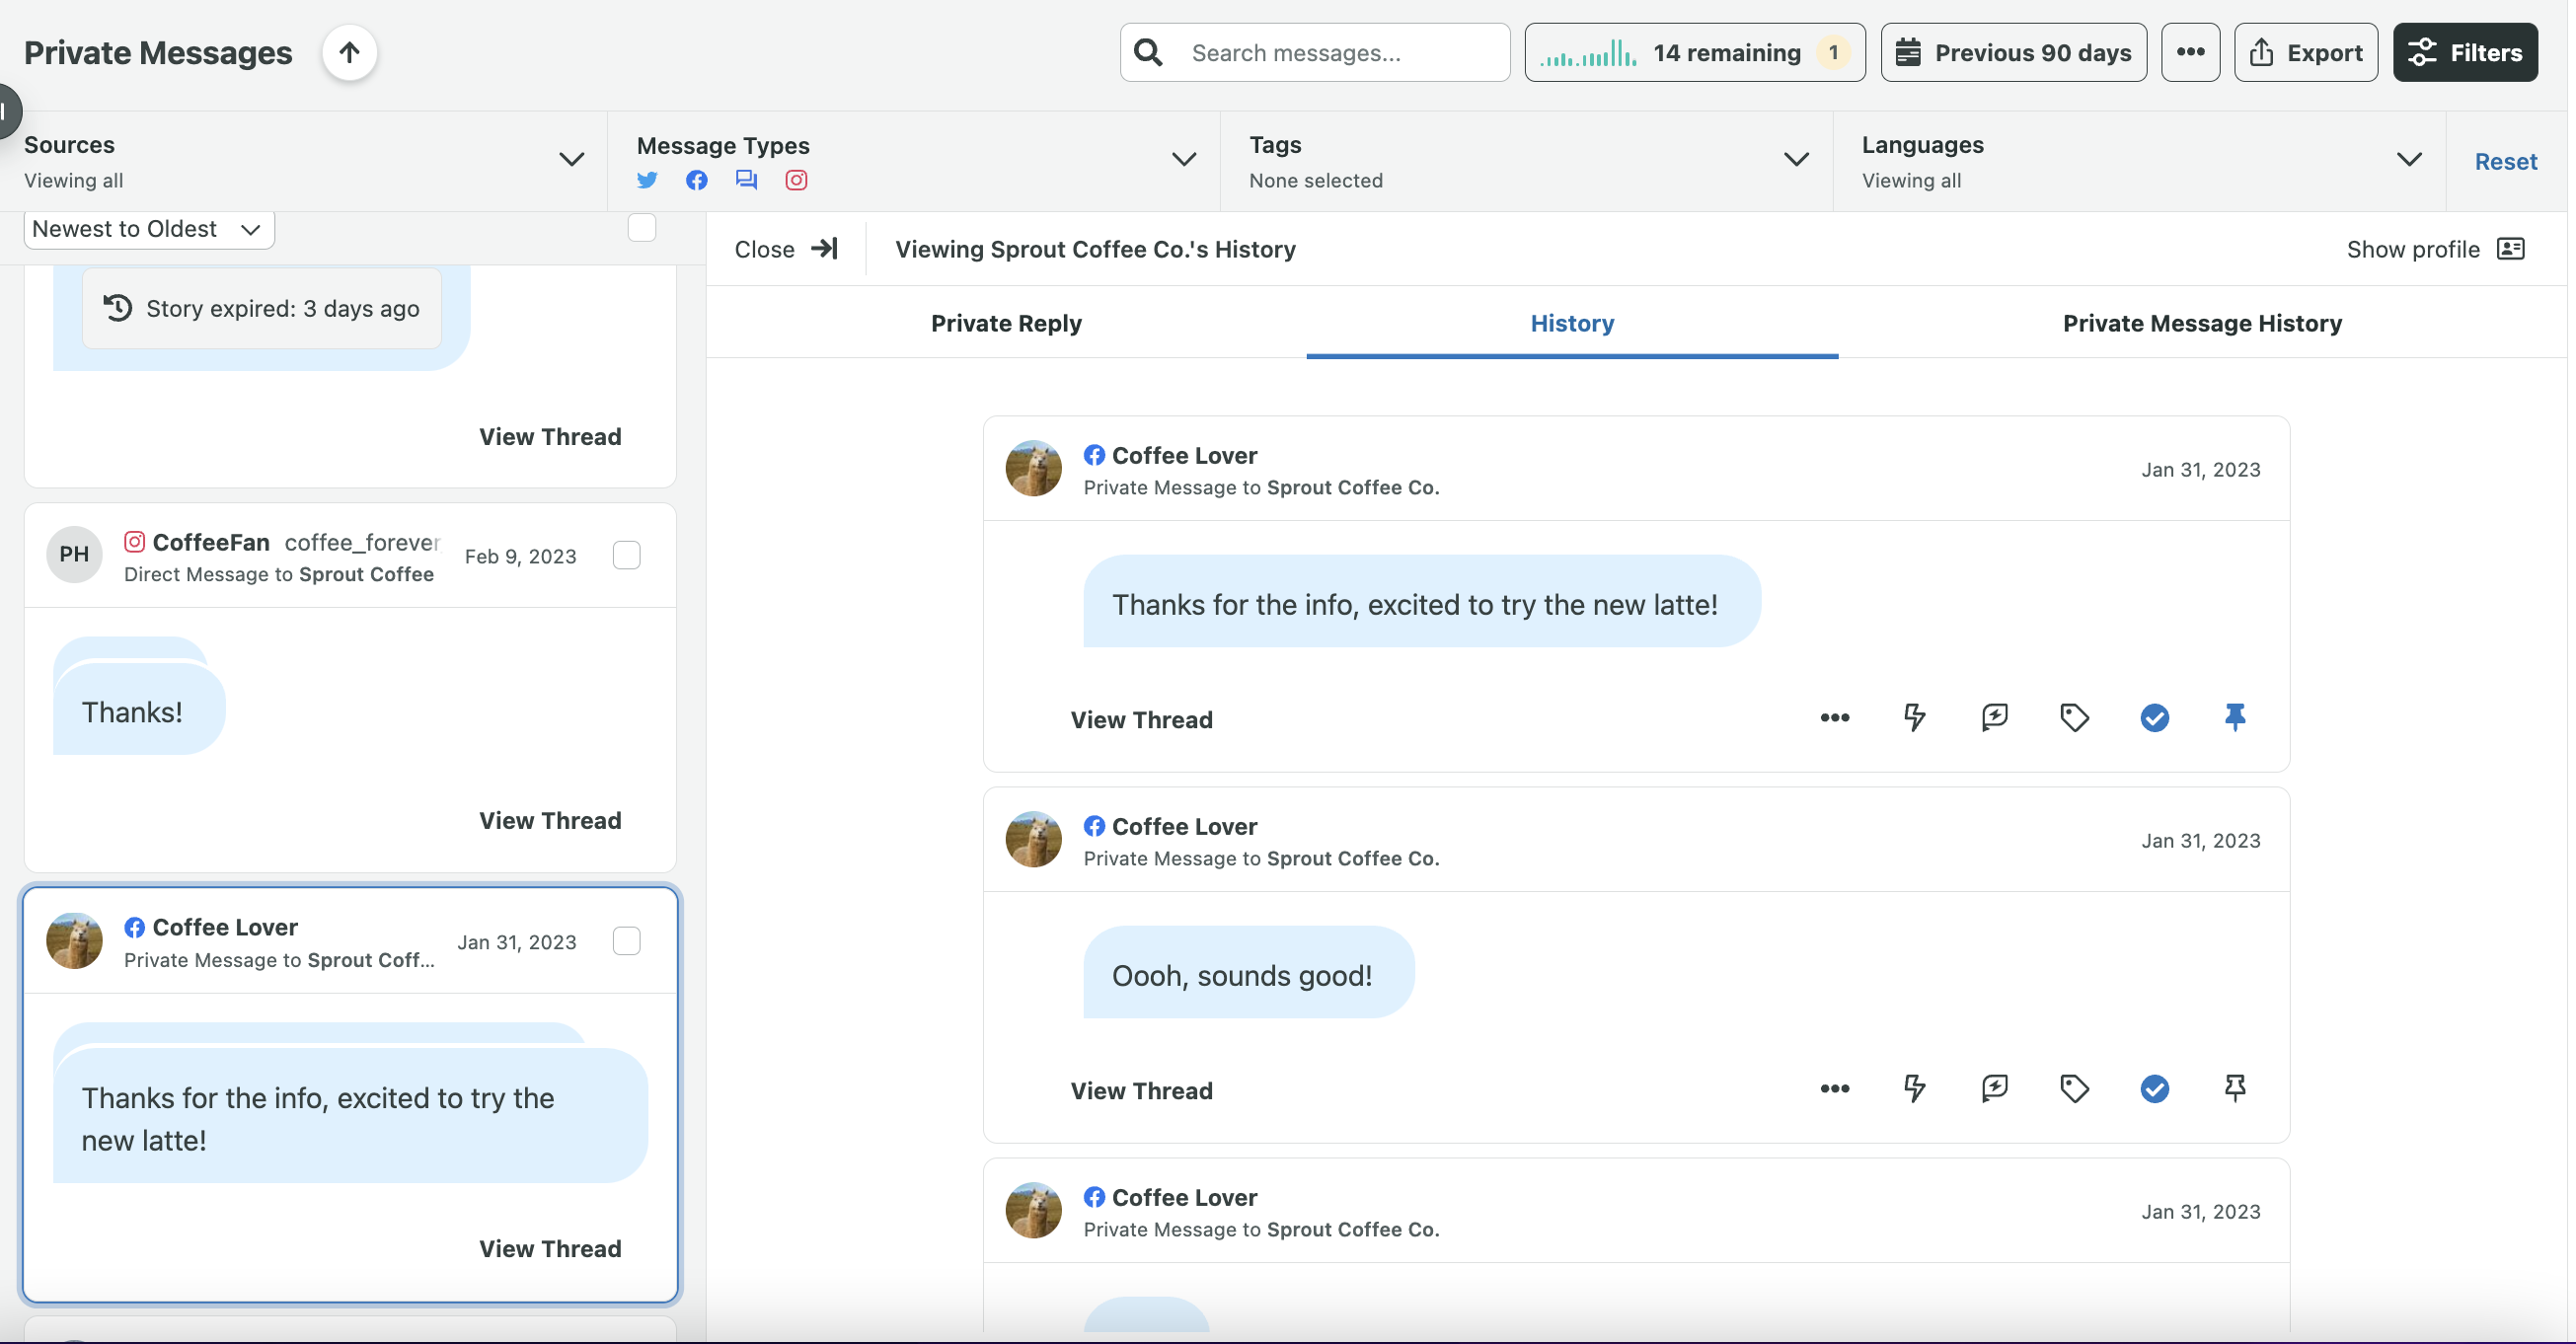The image size is (2576, 1344).
Task: Click the story expired history icon
Action: pyautogui.click(x=118, y=307)
